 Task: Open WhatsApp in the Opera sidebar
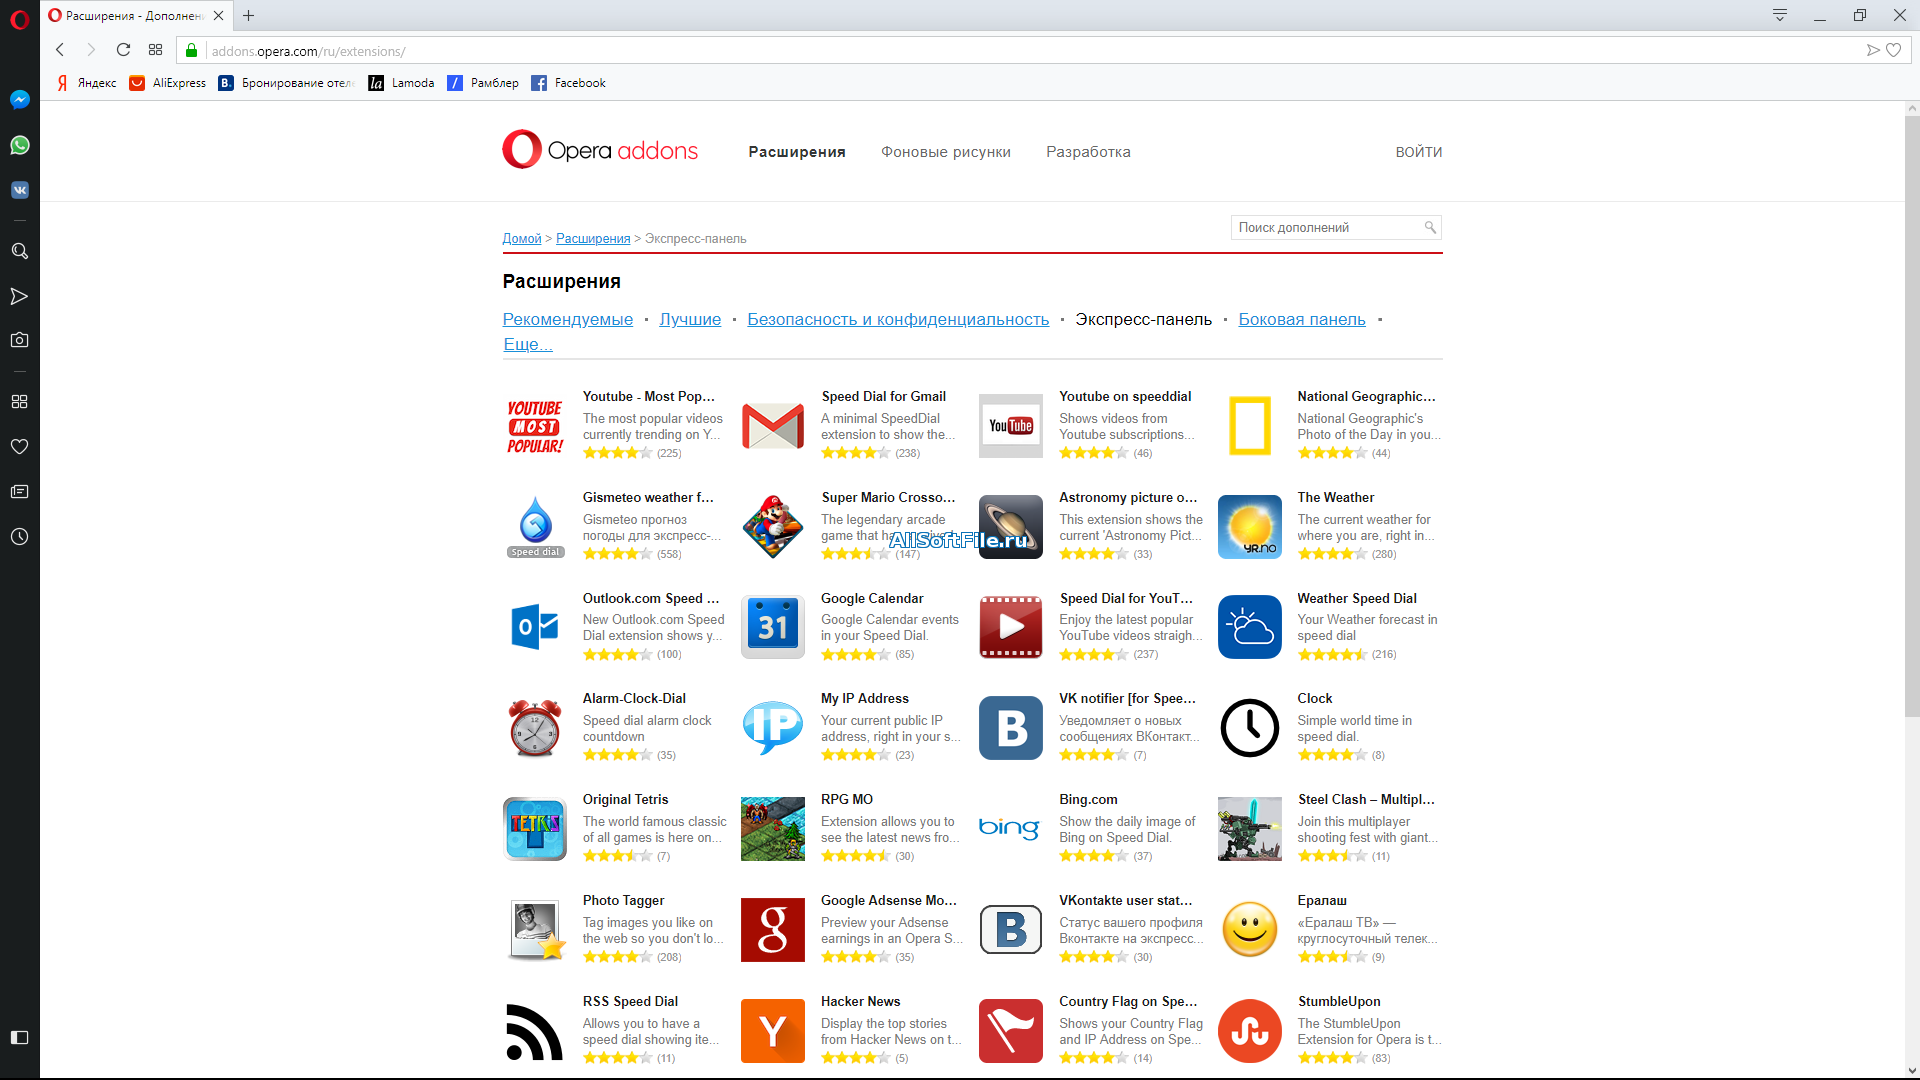point(19,145)
